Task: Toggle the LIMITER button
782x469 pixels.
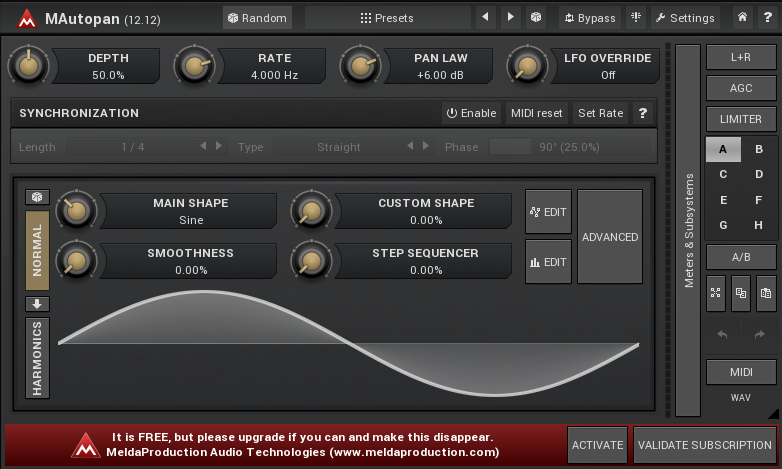Action: click(x=741, y=119)
